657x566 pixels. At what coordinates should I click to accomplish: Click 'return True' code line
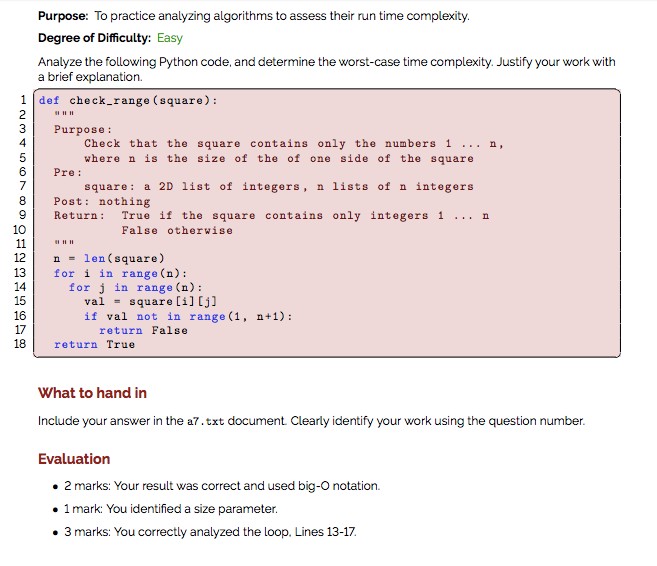pos(94,345)
